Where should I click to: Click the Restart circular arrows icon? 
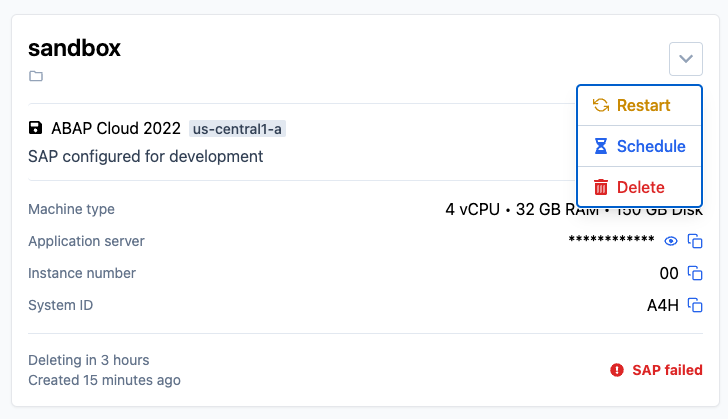click(601, 105)
